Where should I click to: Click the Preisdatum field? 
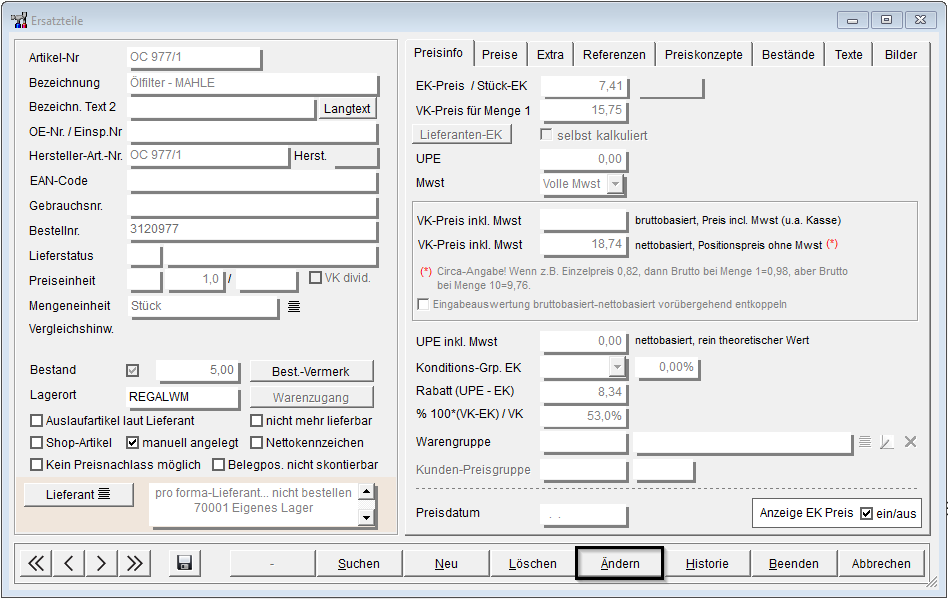tap(584, 515)
